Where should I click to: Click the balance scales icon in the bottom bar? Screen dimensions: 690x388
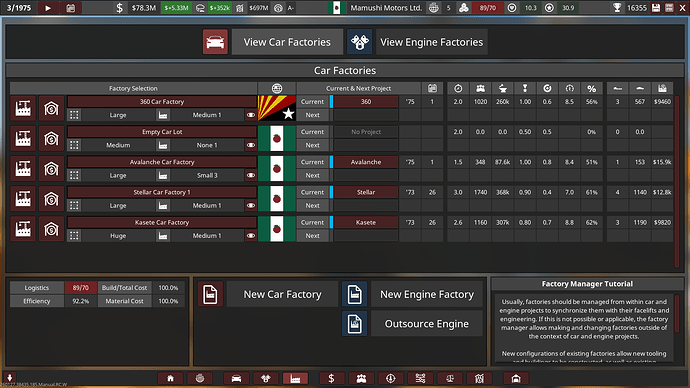coord(450,378)
